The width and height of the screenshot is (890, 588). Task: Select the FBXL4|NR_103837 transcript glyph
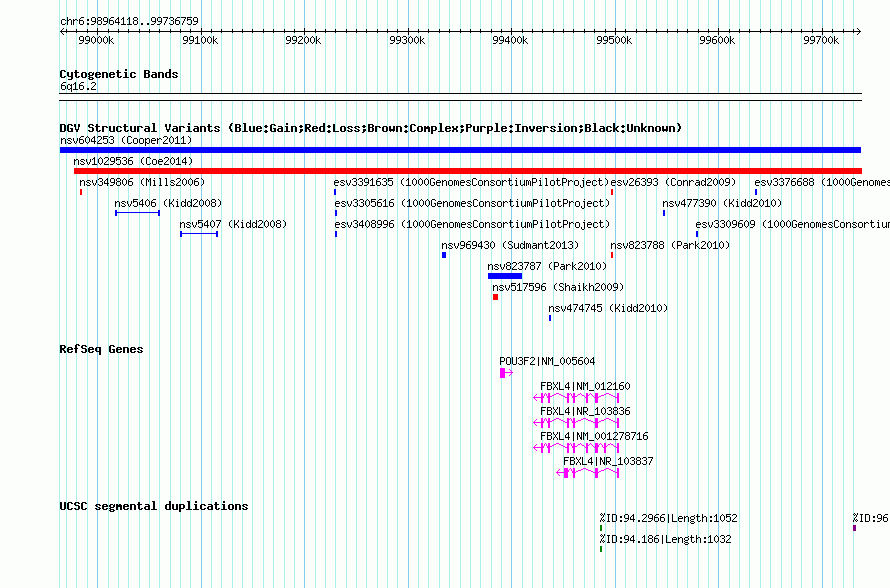click(x=587, y=473)
